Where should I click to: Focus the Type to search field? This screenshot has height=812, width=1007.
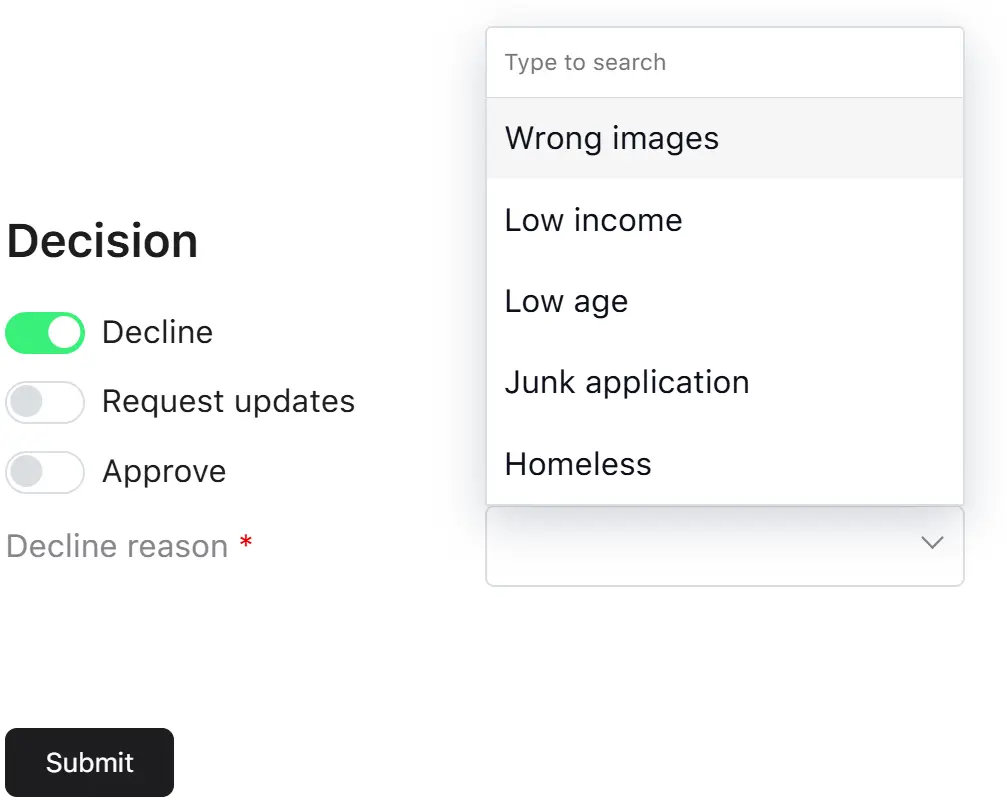click(x=724, y=62)
